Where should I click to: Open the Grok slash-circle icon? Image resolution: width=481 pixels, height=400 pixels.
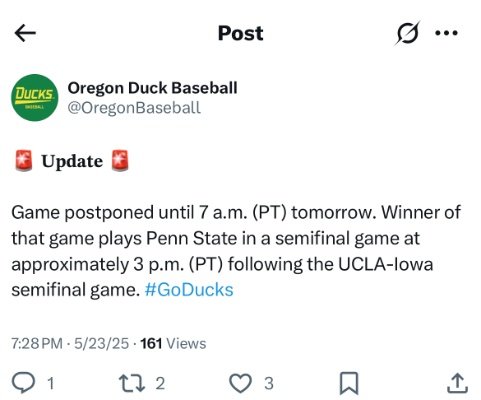point(407,33)
